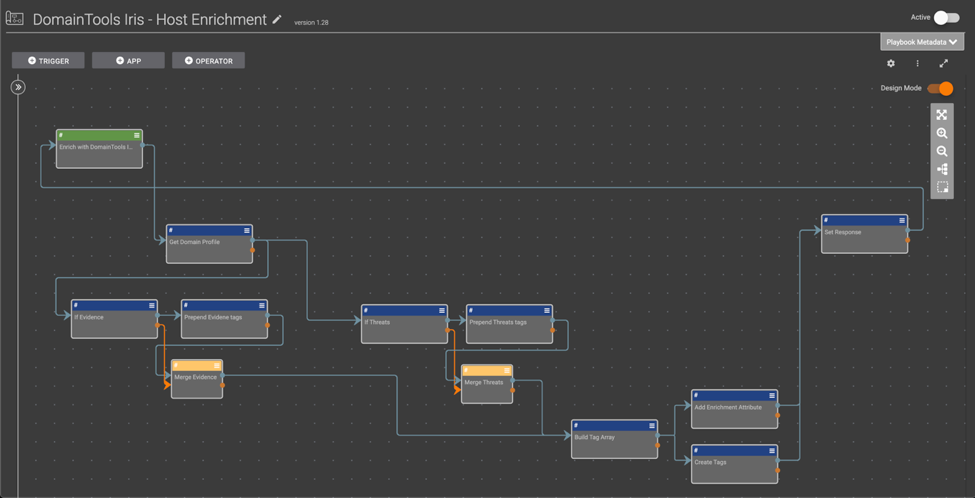975x498 pixels.
Task: Select the Set Response node
Action: tap(864, 234)
